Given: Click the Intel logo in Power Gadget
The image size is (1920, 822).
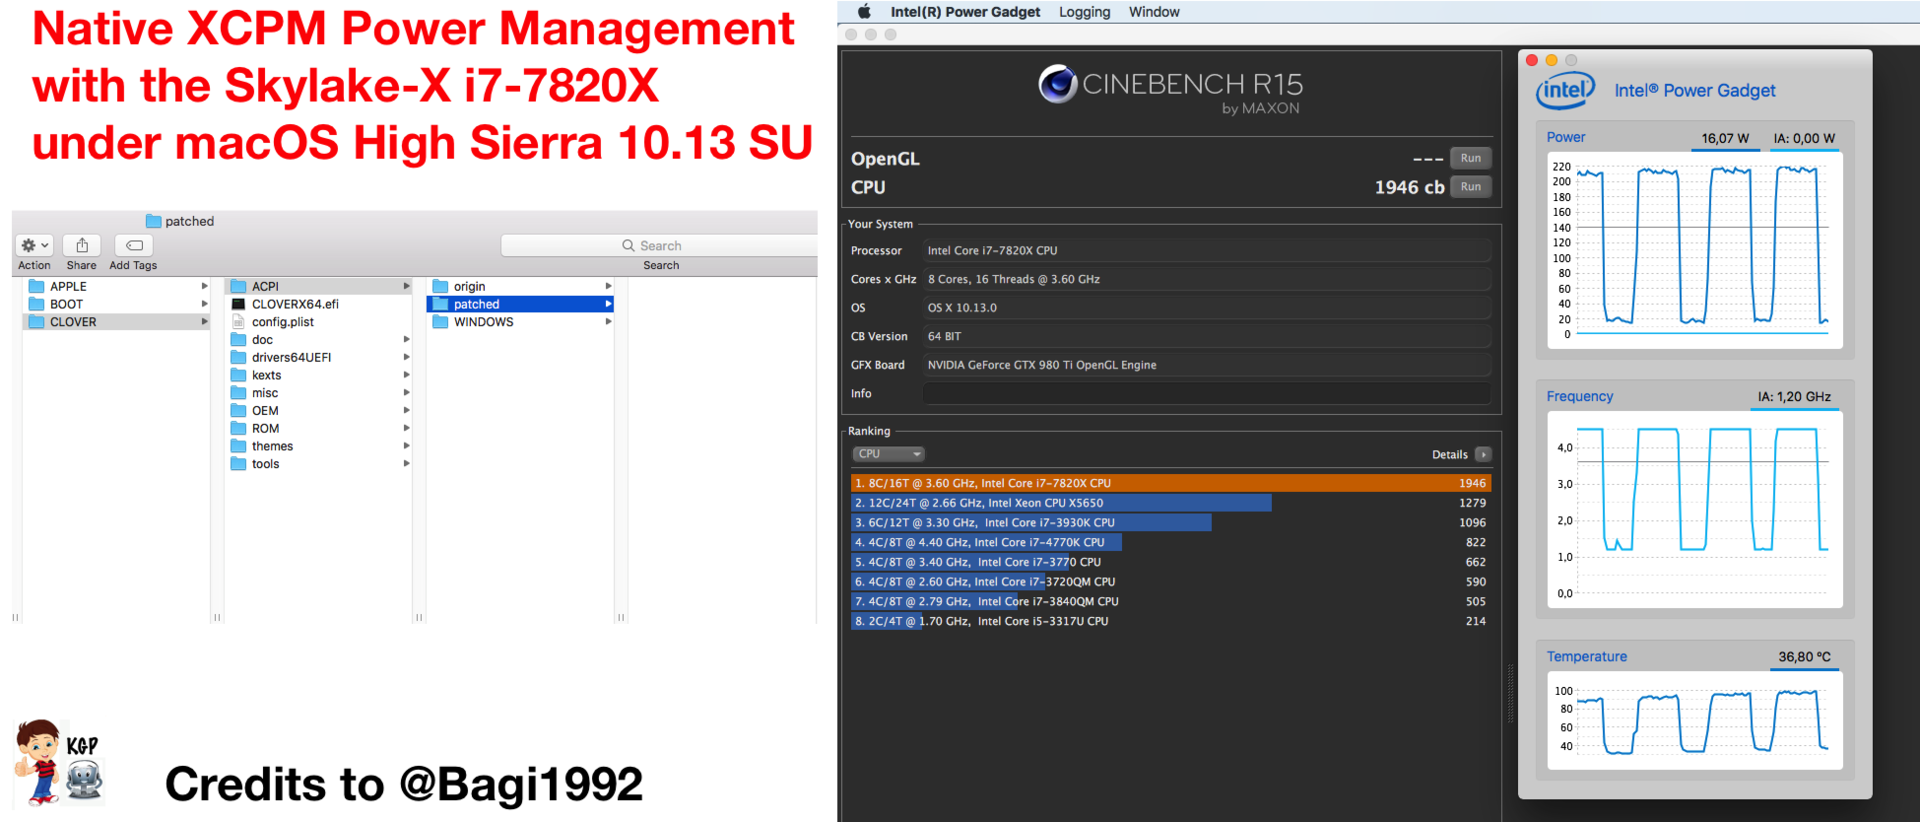Looking at the screenshot, I should coord(1566,91).
